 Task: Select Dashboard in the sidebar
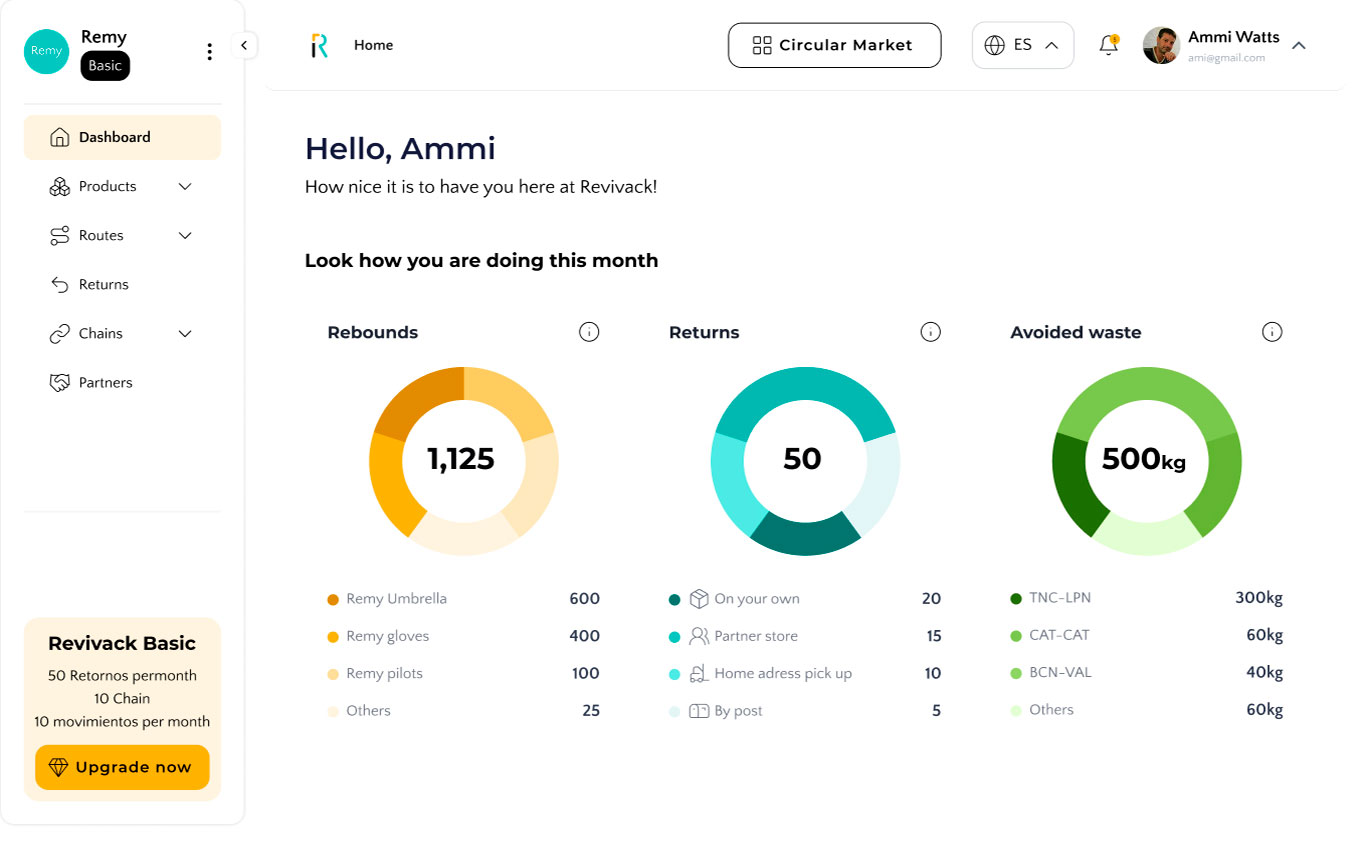tap(122, 137)
